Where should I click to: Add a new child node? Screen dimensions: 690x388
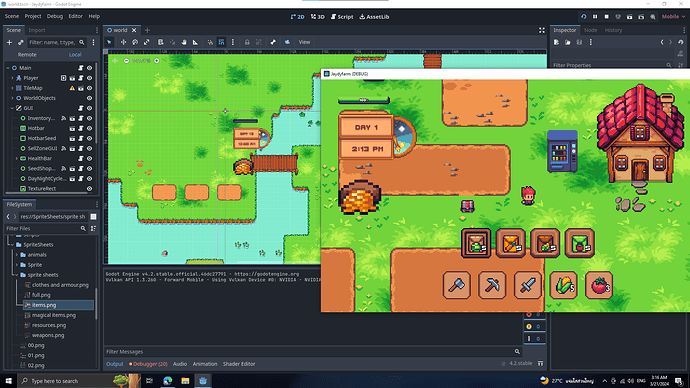(9, 43)
